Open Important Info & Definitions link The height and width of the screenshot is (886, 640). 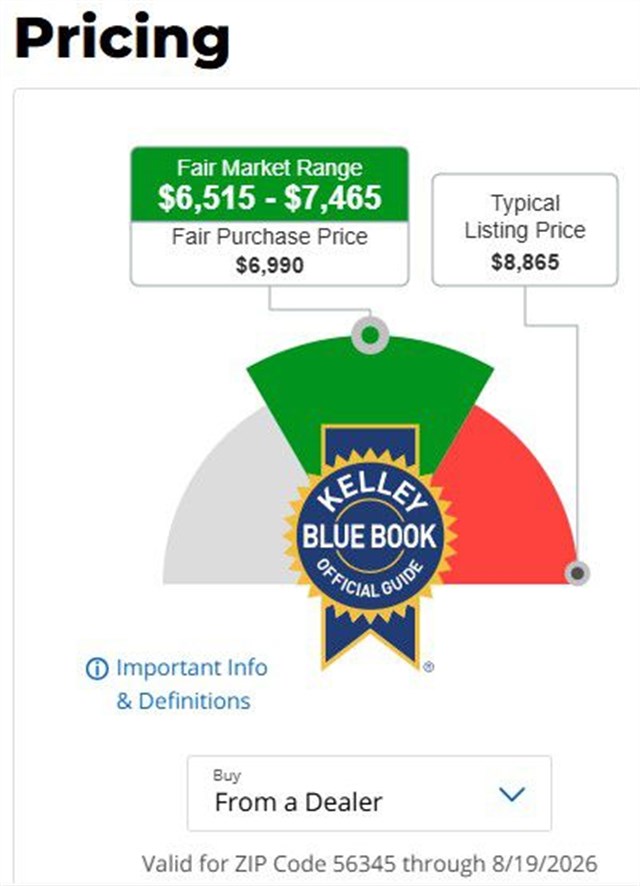[177, 684]
